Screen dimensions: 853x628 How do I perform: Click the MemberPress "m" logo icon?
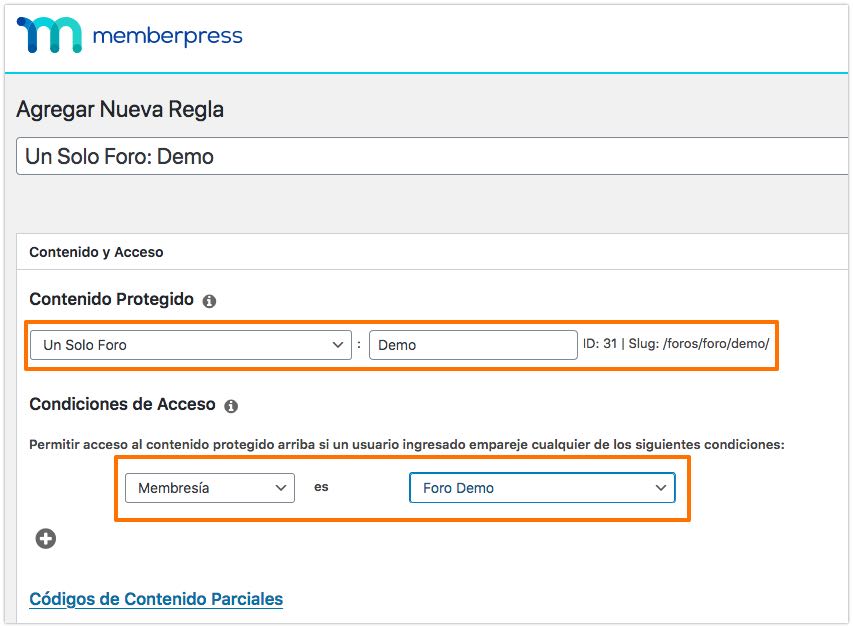[x=49, y=36]
